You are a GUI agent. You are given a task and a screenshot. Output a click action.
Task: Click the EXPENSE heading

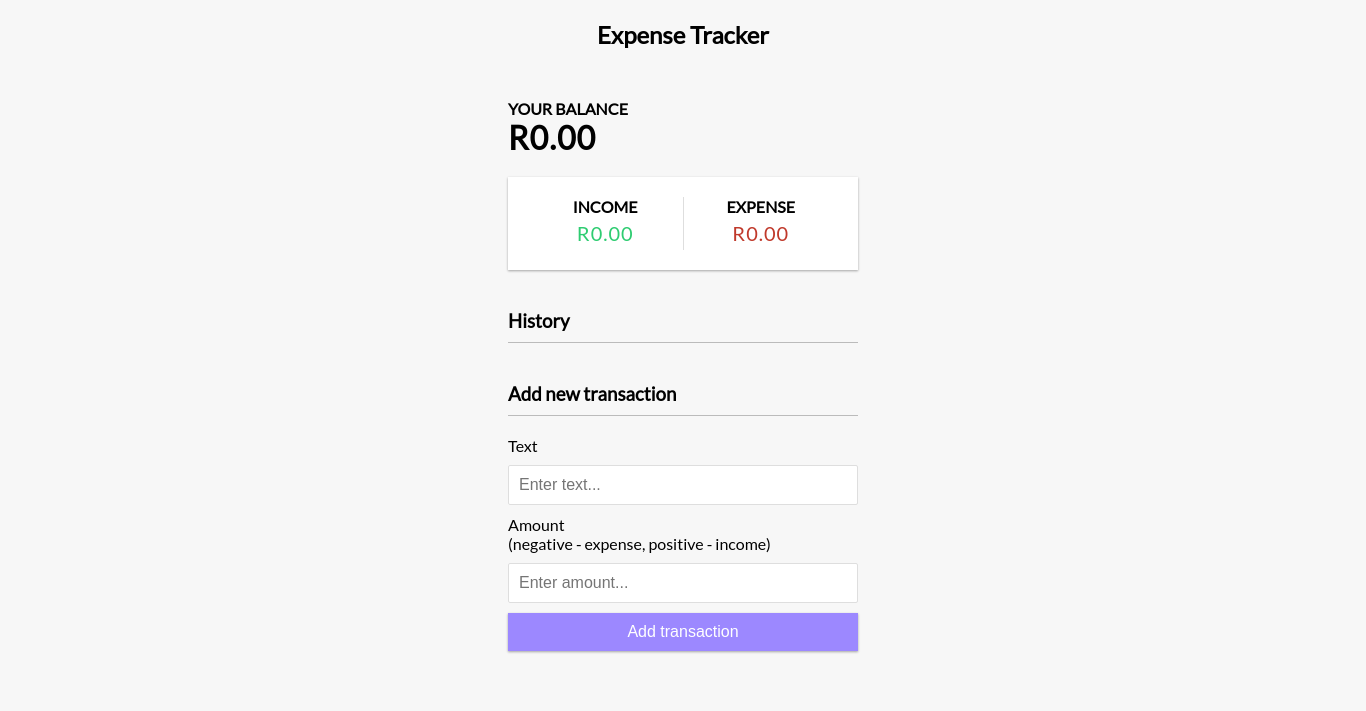[x=760, y=207]
